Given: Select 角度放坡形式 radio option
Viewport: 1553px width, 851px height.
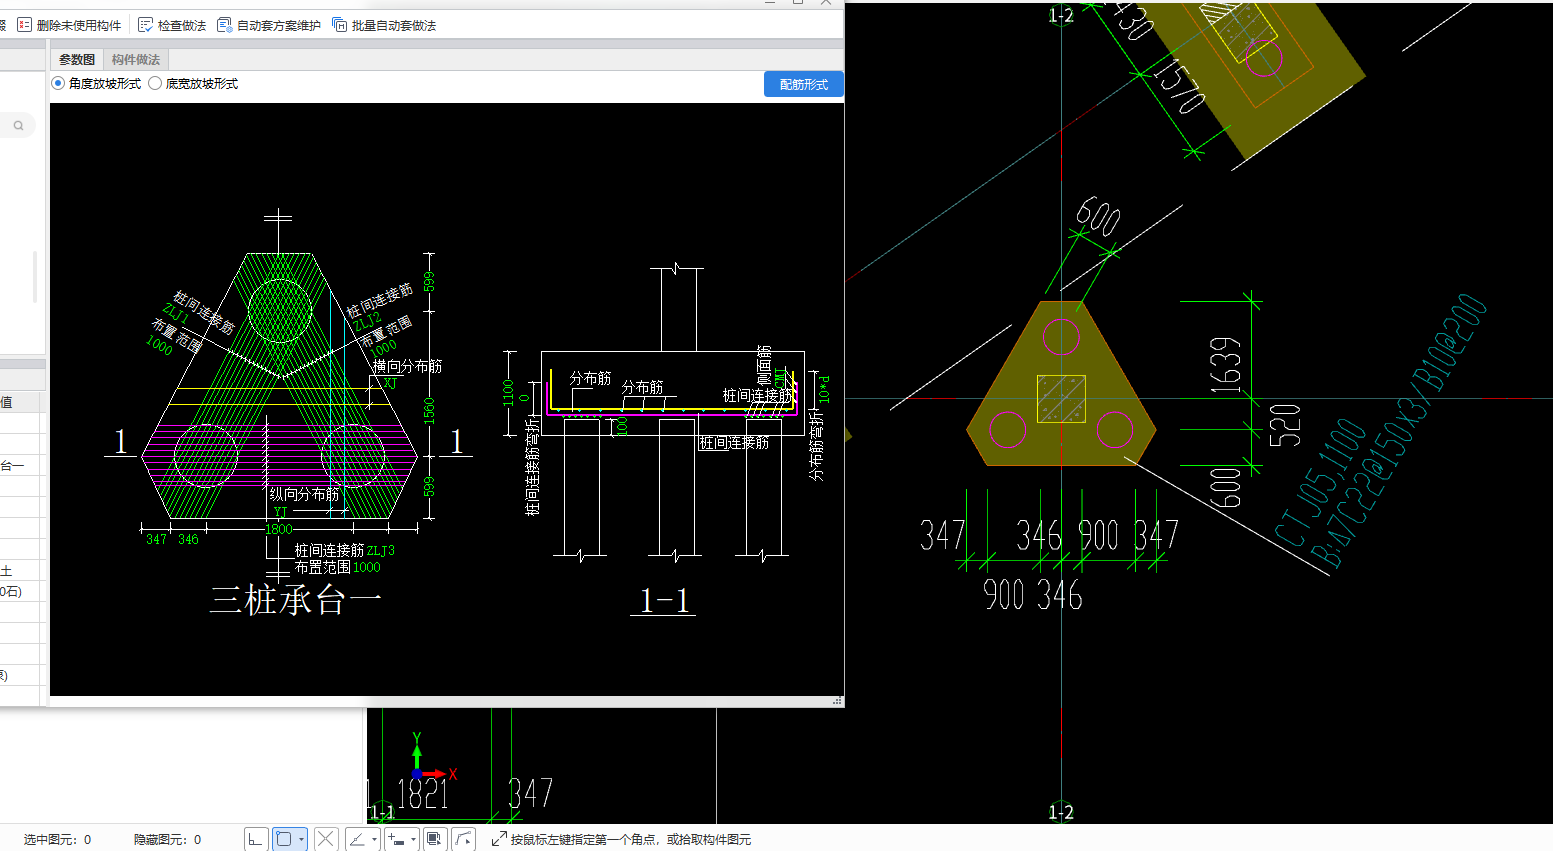Looking at the screenshot, I should pyautogui.click(x=97, y=84).
